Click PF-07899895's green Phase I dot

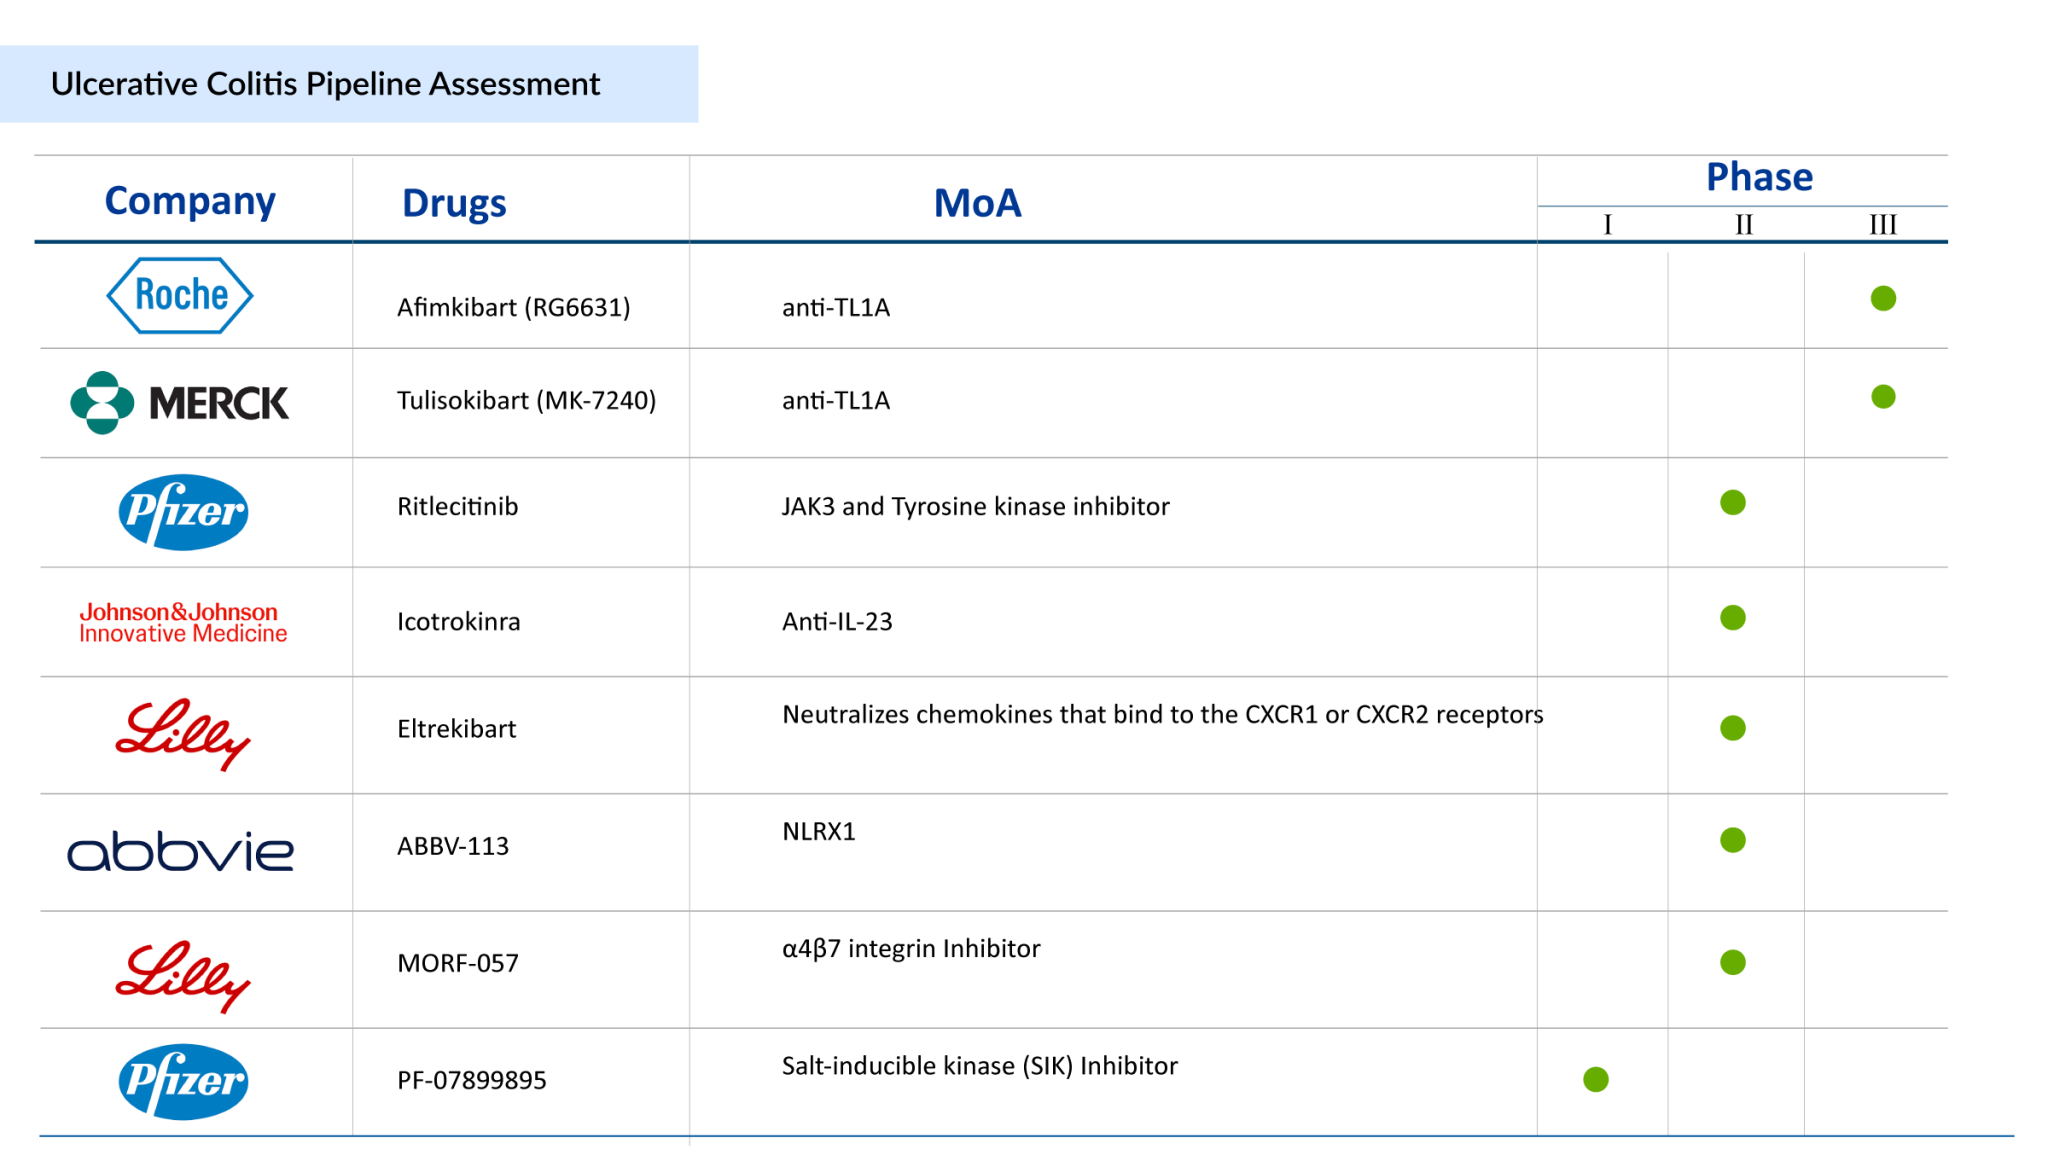pyautogui.click(x=1596, y=1079)
